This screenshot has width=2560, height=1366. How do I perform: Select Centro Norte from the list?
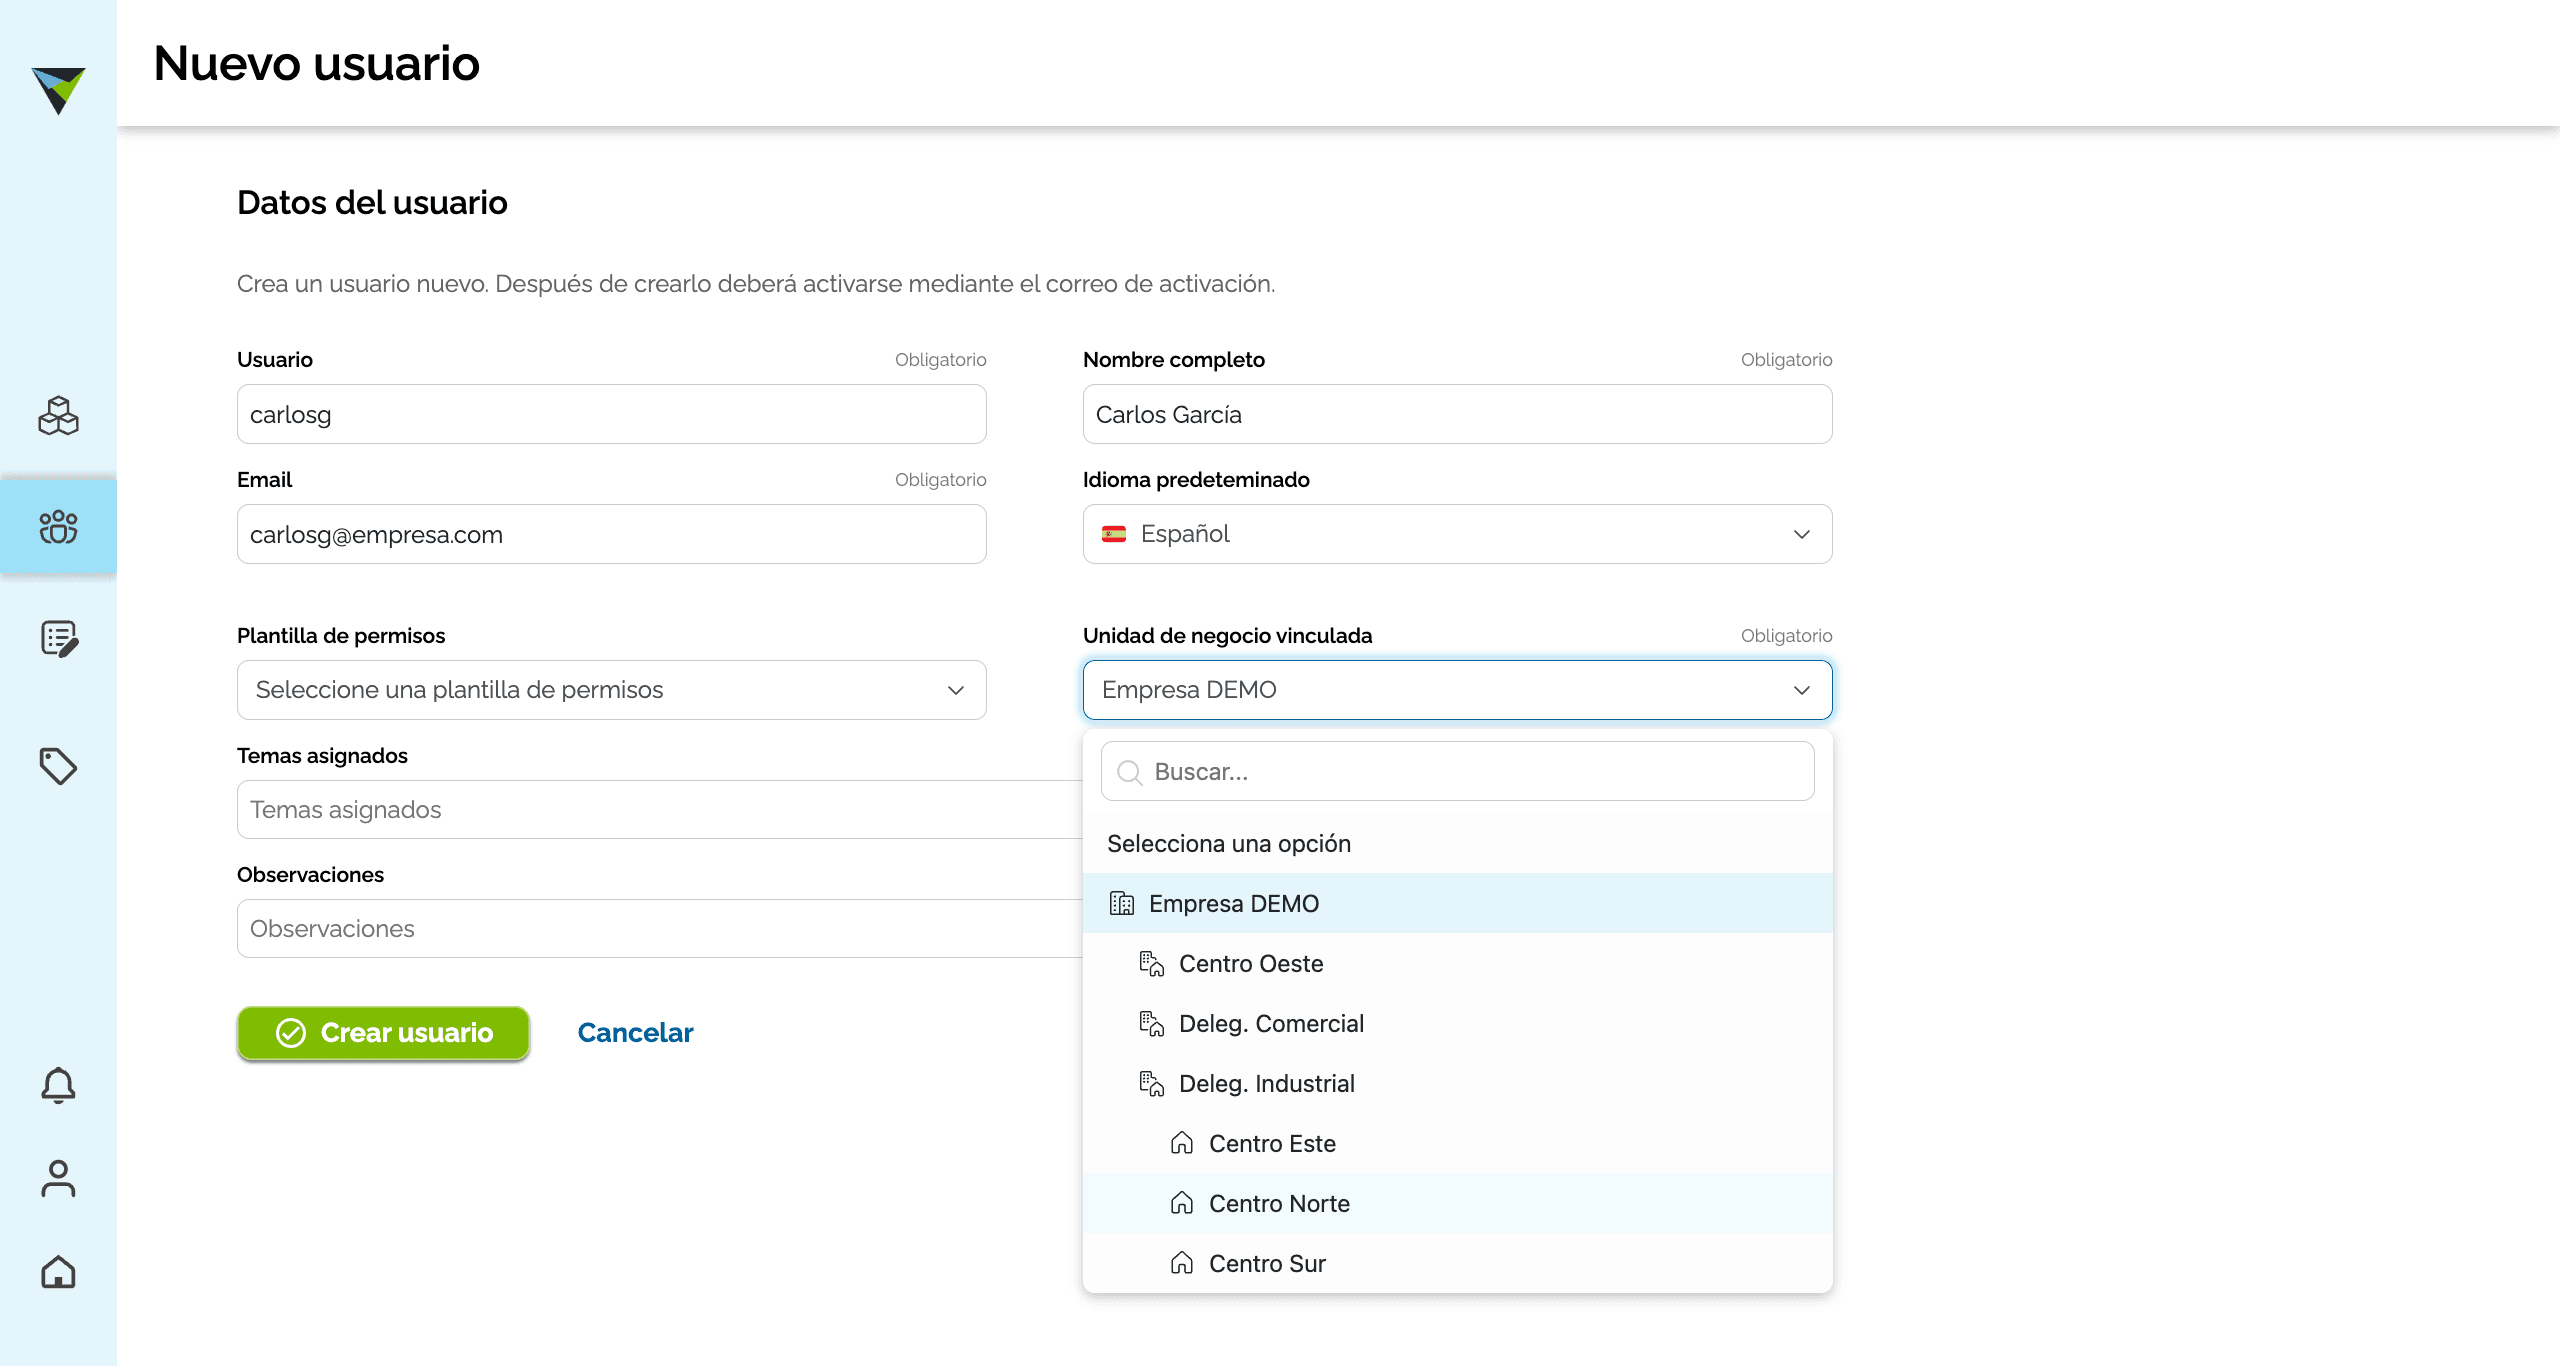(1457, 1203)
